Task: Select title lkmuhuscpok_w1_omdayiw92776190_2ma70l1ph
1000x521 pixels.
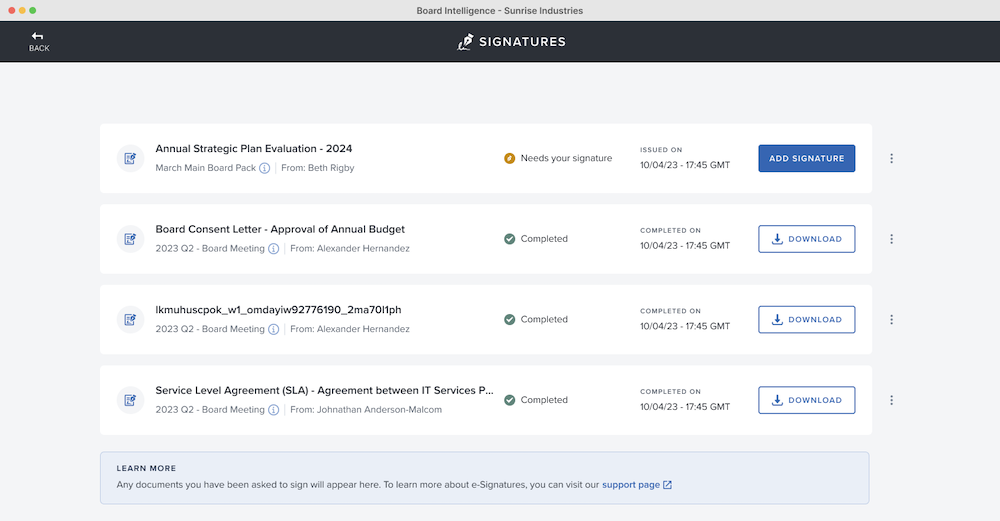Action: 279,310
